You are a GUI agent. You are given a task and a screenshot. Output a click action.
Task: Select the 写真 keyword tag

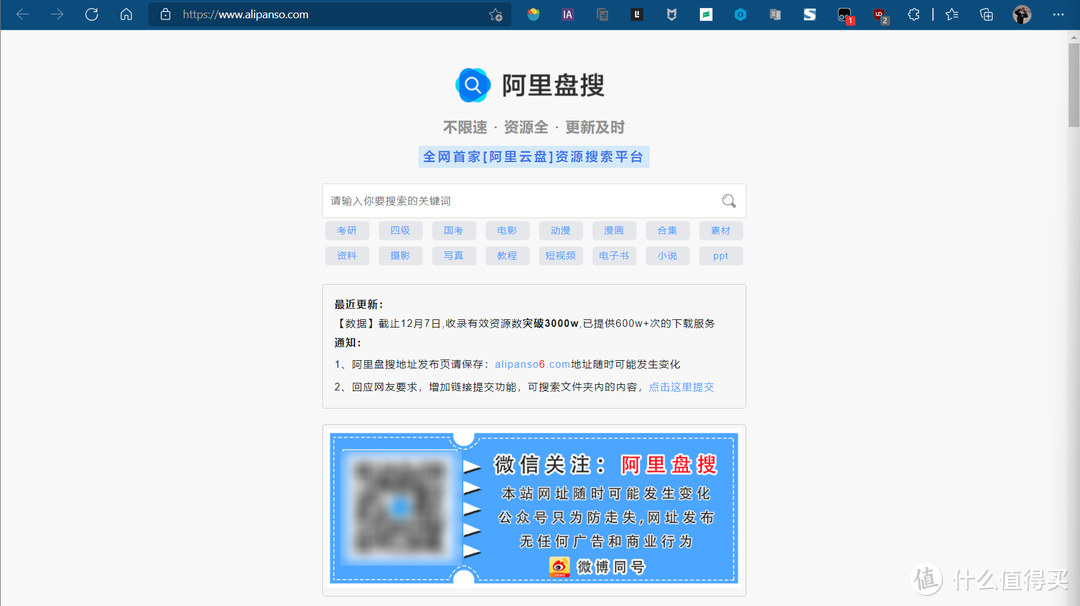[453, 255]
